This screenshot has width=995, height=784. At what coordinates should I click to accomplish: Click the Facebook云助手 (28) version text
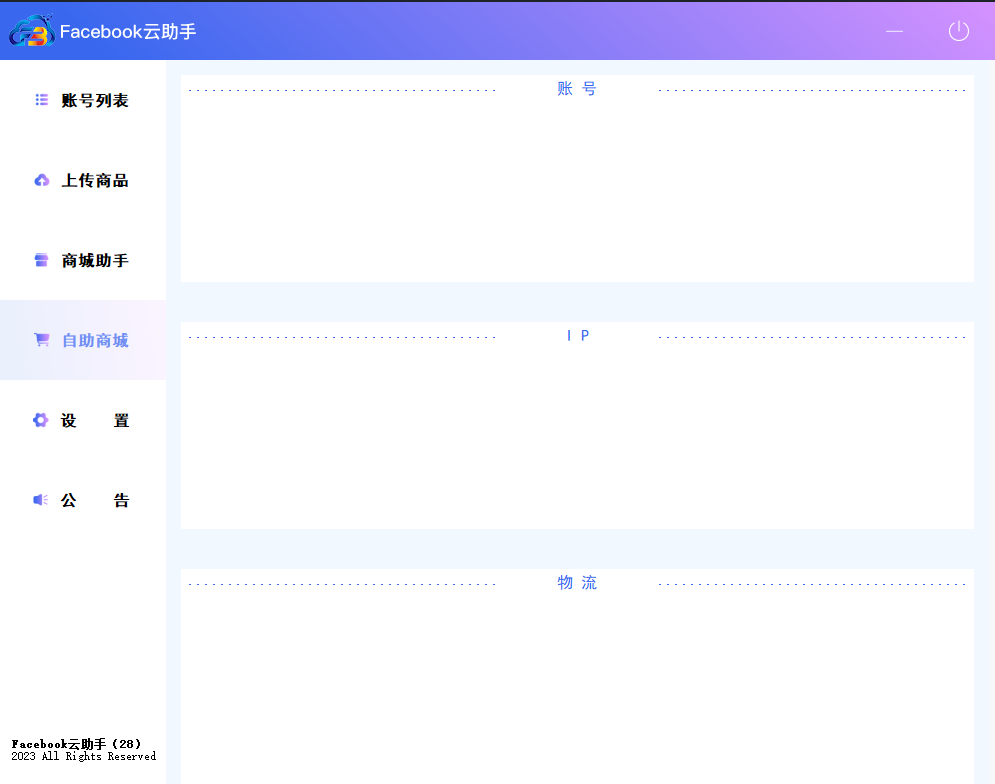pos(76,744)
